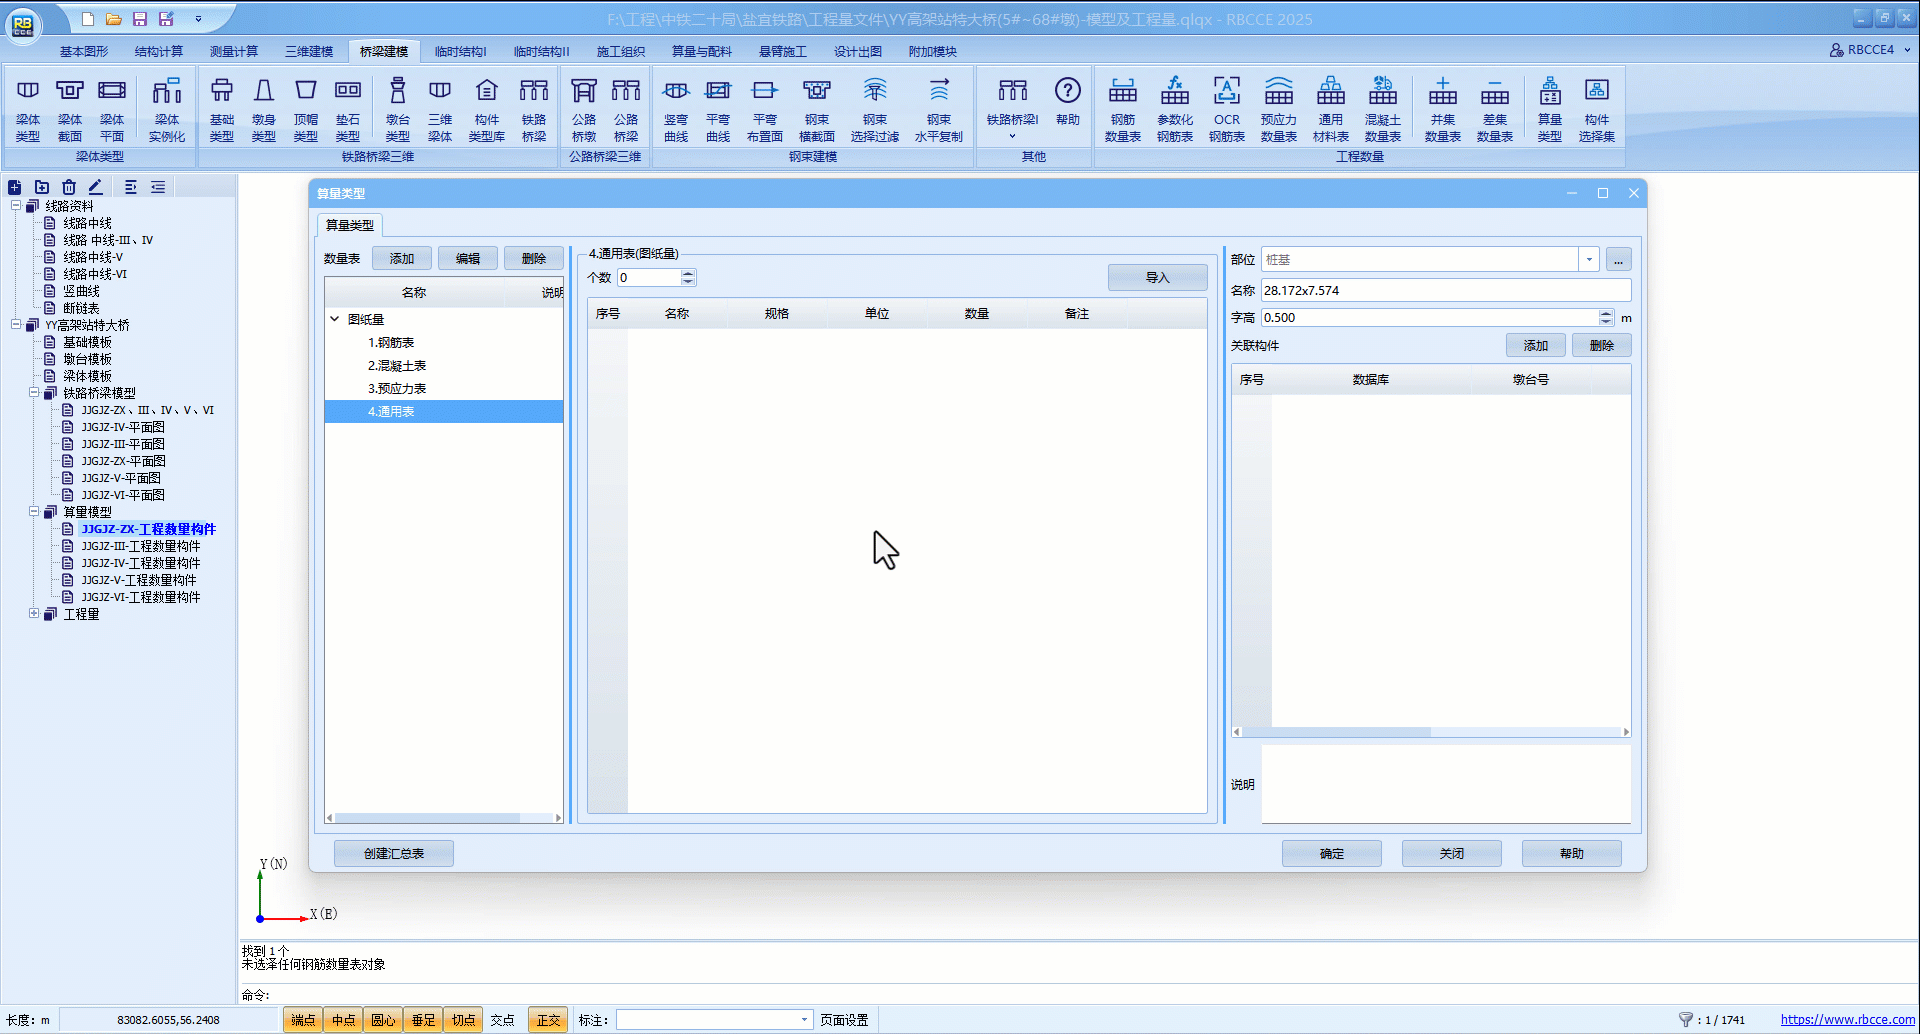Collapse the 图纸量 tree node

(x=335, y=319)
